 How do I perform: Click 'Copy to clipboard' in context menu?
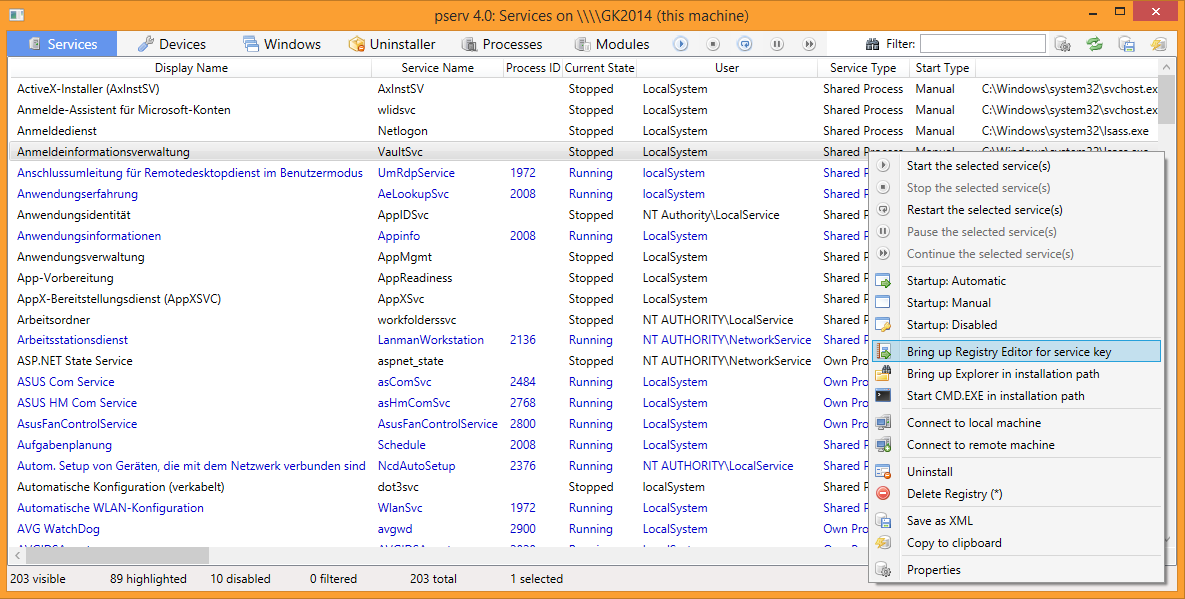pyautogui.click(x=953, y=543)
